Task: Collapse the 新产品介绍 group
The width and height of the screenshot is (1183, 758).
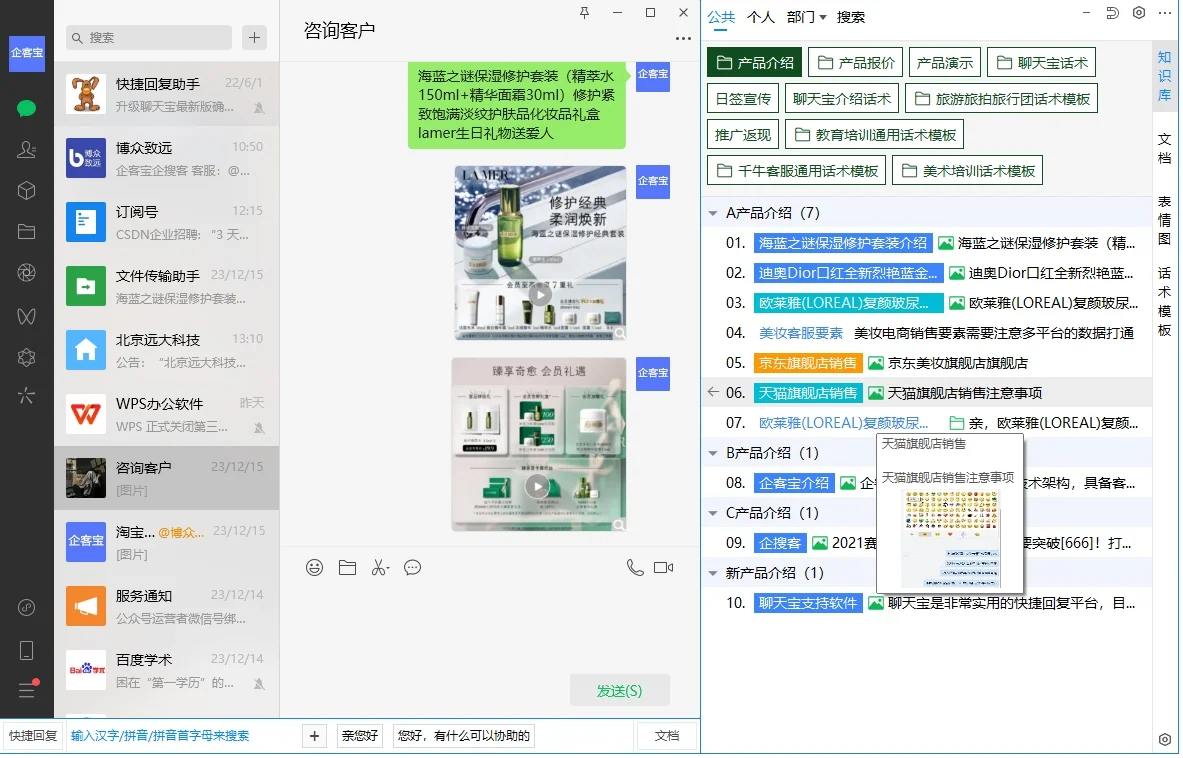Action: pos(714,575)
